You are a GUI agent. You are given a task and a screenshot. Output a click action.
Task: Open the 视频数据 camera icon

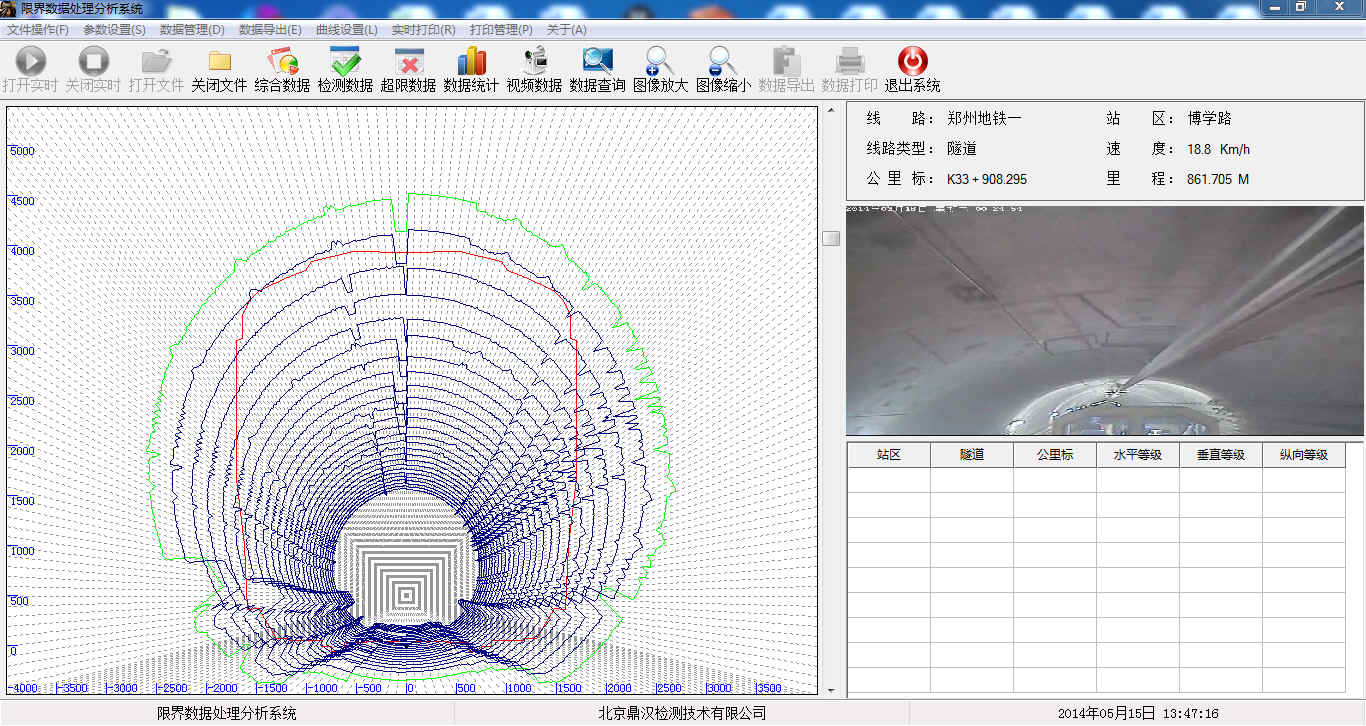[534, 61]
